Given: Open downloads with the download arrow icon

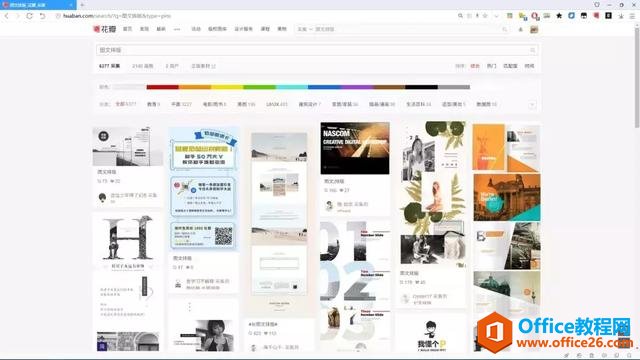Looking at the screenshot, I should (621, 16).
